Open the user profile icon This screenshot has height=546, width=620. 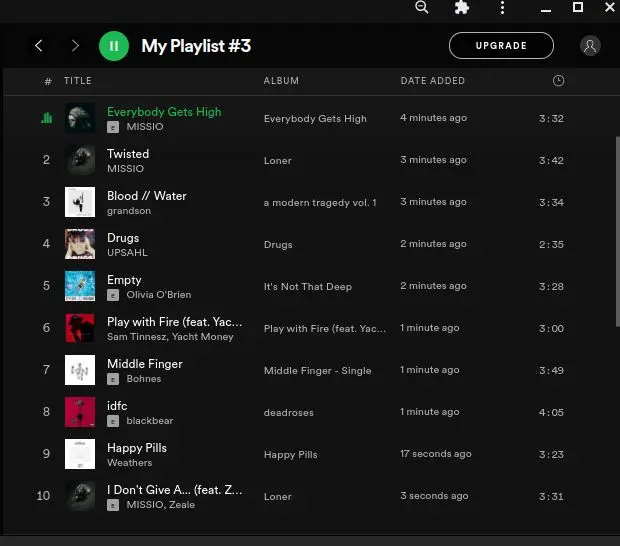coord(590,45)
